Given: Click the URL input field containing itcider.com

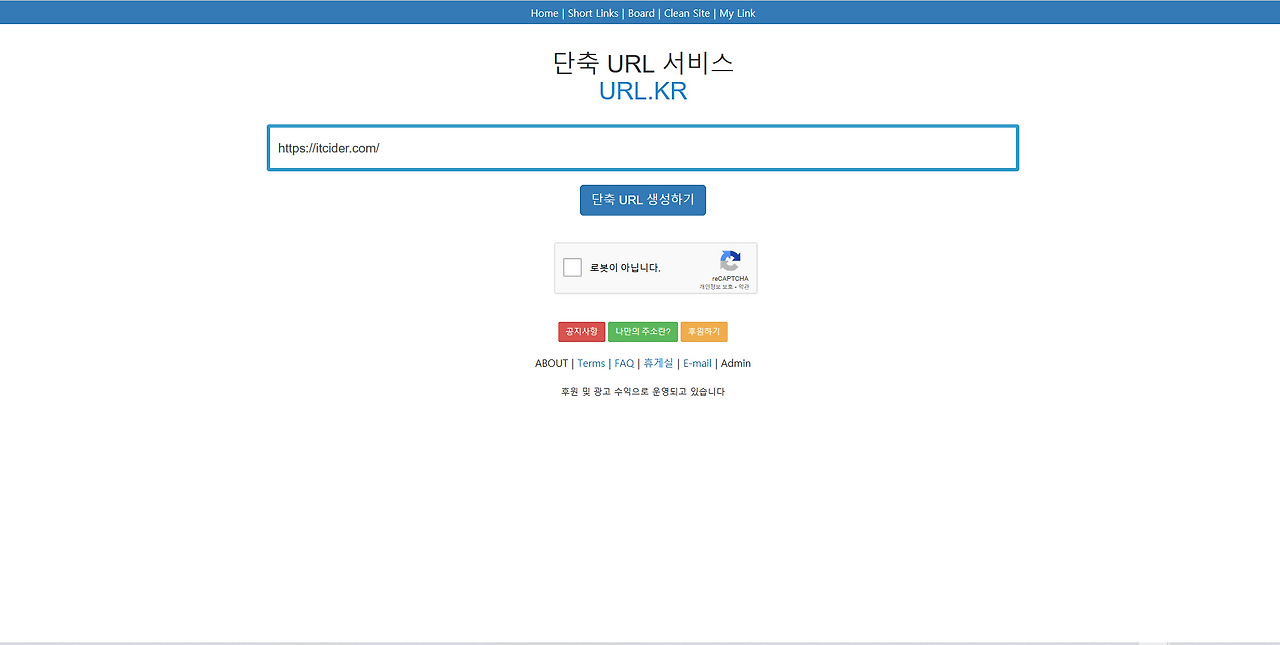Looking at the screenshot, I should click(x=642, y=147).
